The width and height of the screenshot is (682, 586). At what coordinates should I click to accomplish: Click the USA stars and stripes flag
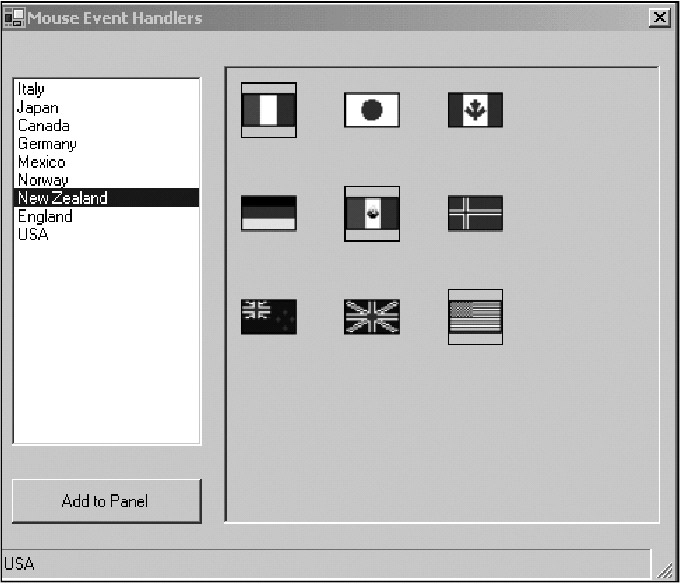(x=475, y=316)
